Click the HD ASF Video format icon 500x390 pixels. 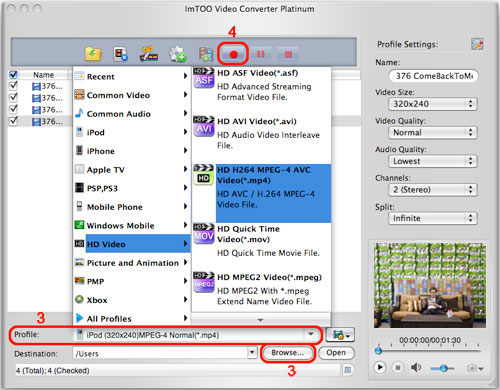pos(204,78)
